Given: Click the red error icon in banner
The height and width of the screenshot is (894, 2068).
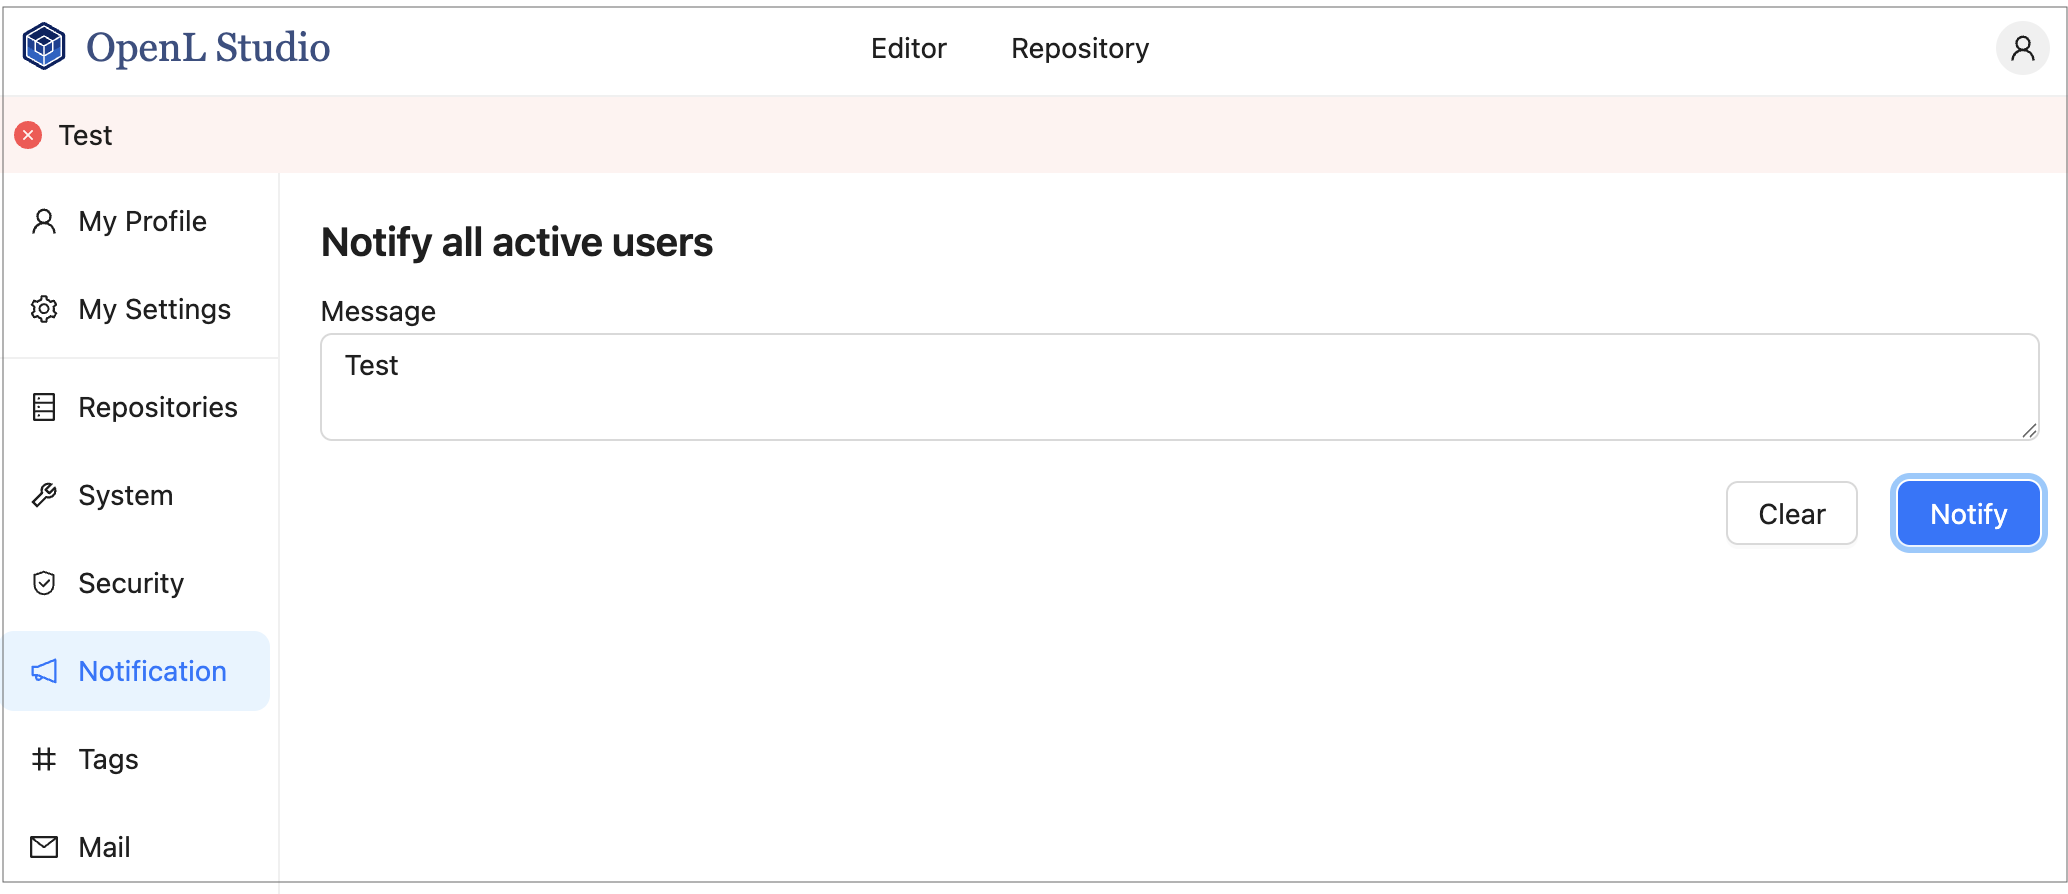Looking at the screenshot, I should coord(29,135).
